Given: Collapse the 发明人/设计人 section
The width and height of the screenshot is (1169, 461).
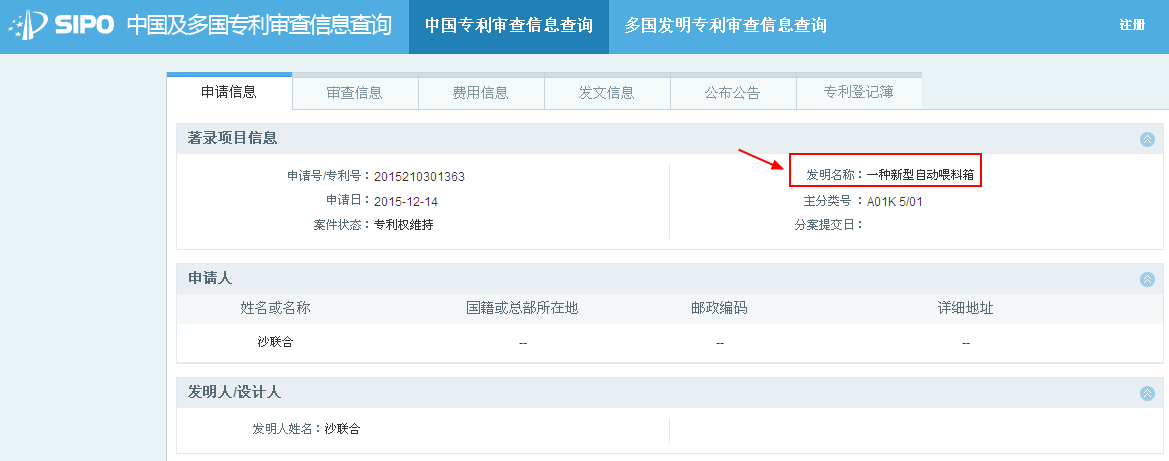Looking at the screenshot, I should point(1147,393).
